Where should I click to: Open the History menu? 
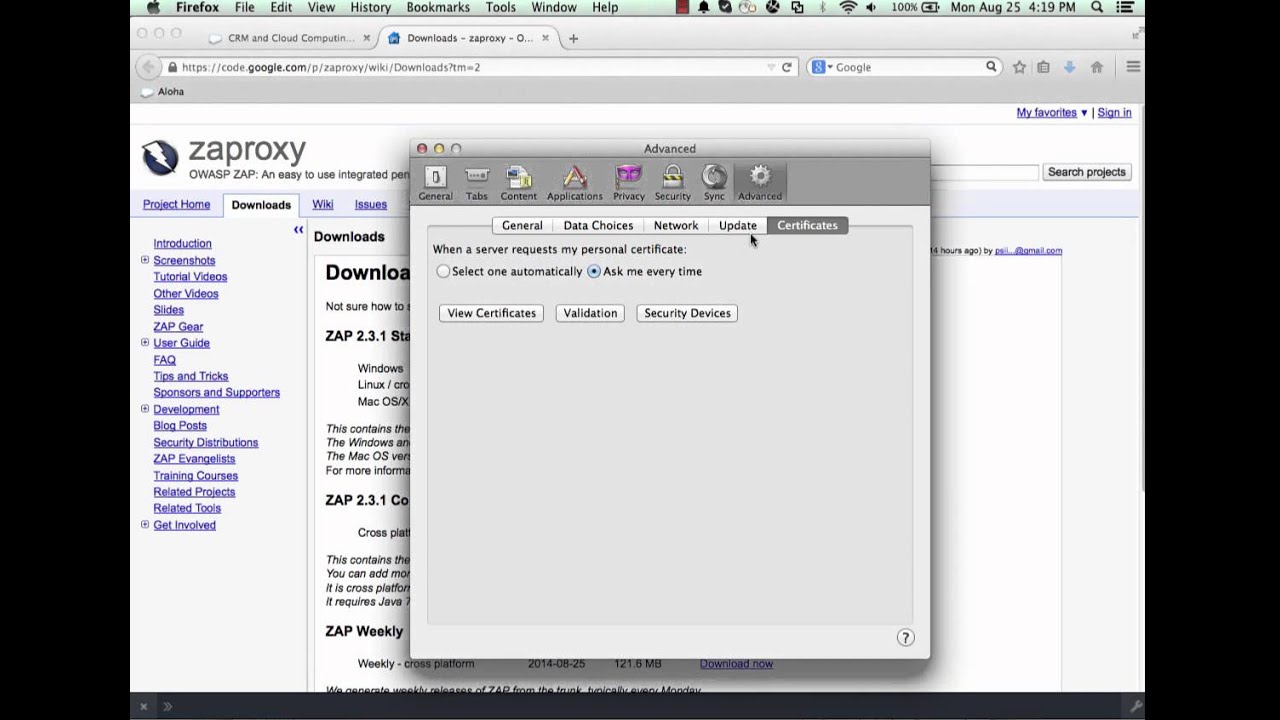370,7
